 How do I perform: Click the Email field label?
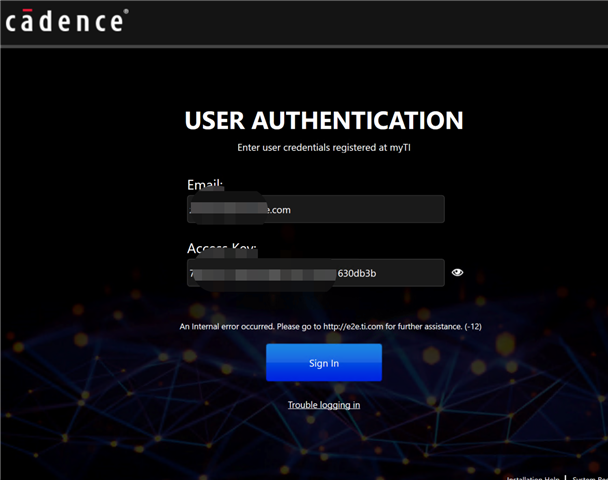point(204,185)
